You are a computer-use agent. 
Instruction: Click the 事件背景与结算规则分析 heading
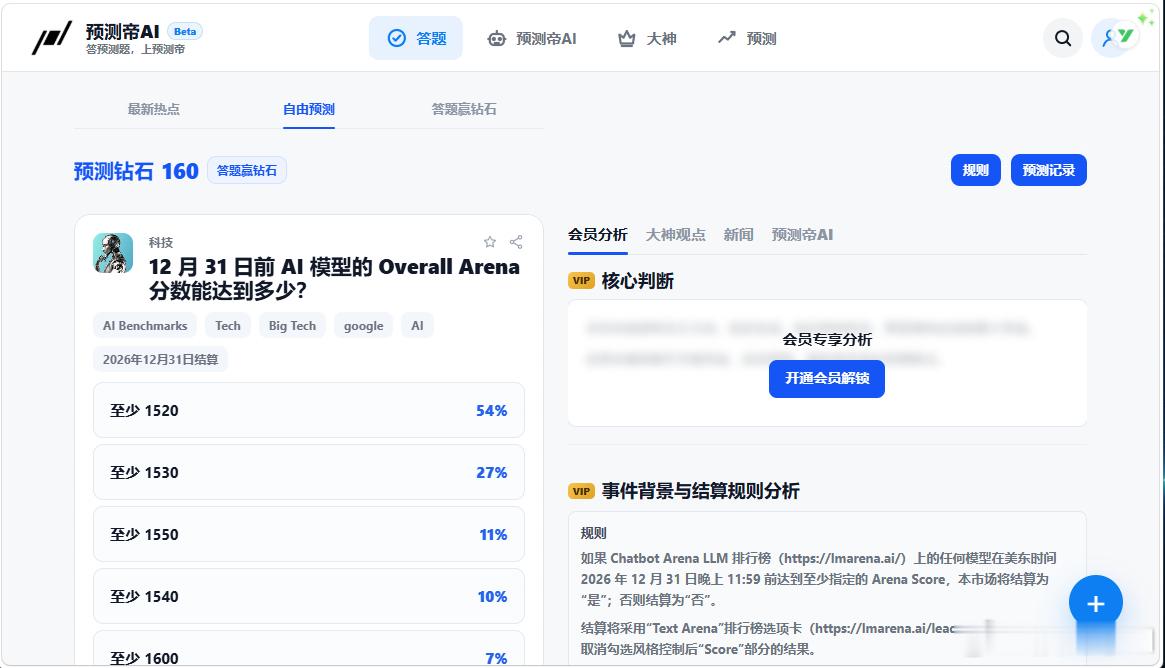[x=701, y=491]
